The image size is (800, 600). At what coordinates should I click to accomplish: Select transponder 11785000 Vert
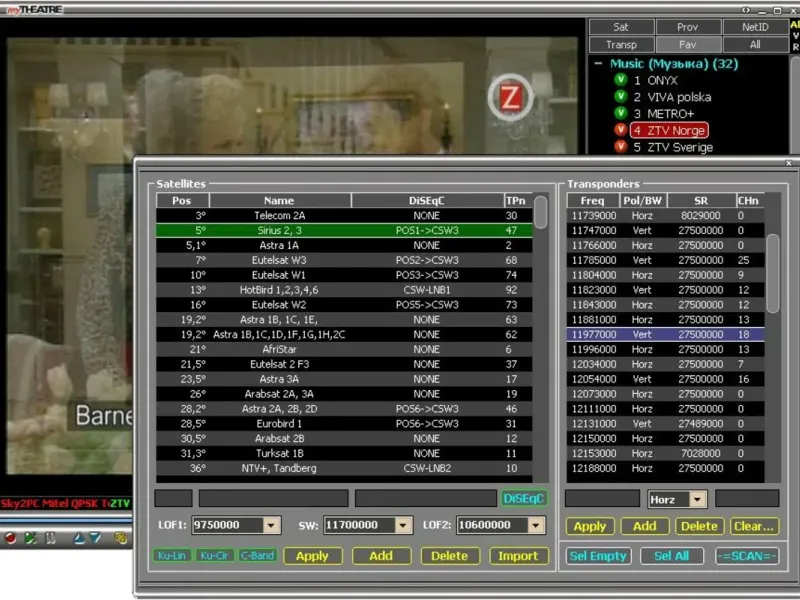665,260
